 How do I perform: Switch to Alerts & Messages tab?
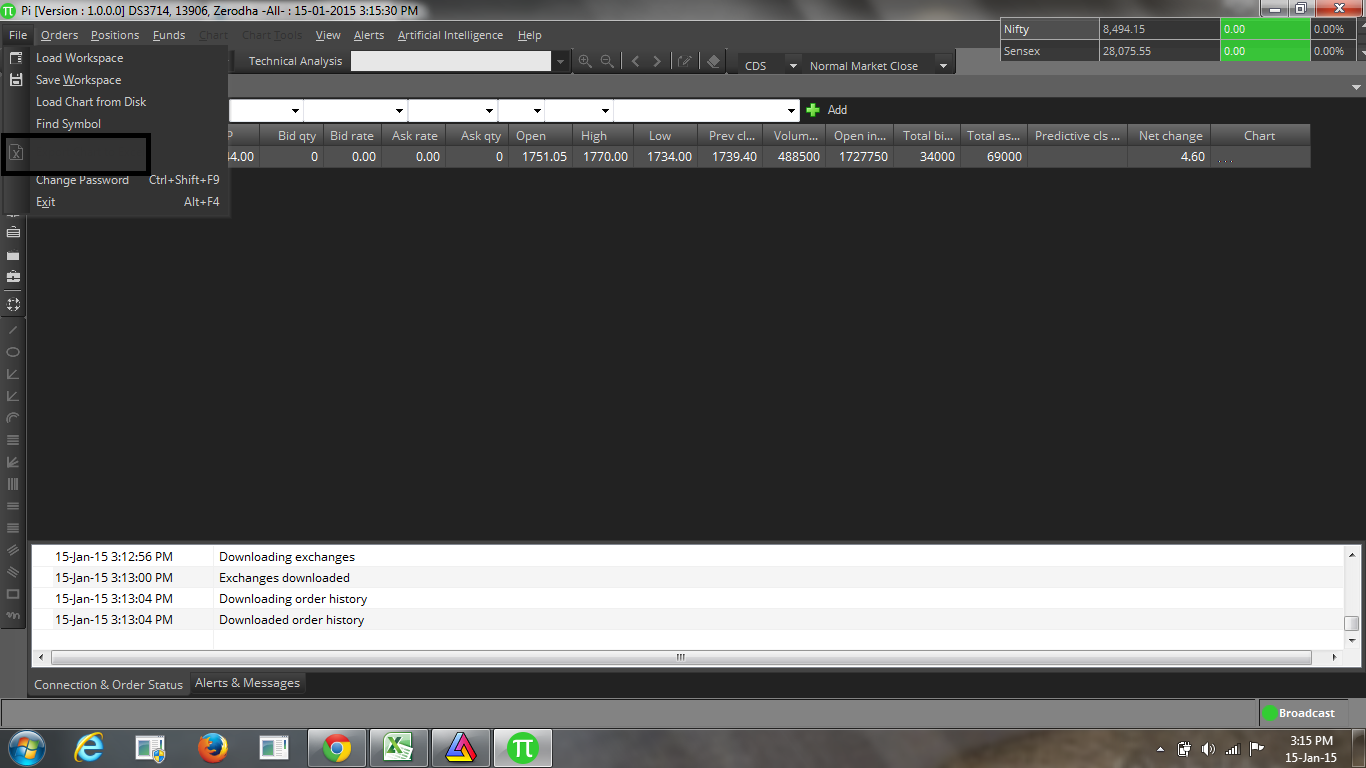247,683
